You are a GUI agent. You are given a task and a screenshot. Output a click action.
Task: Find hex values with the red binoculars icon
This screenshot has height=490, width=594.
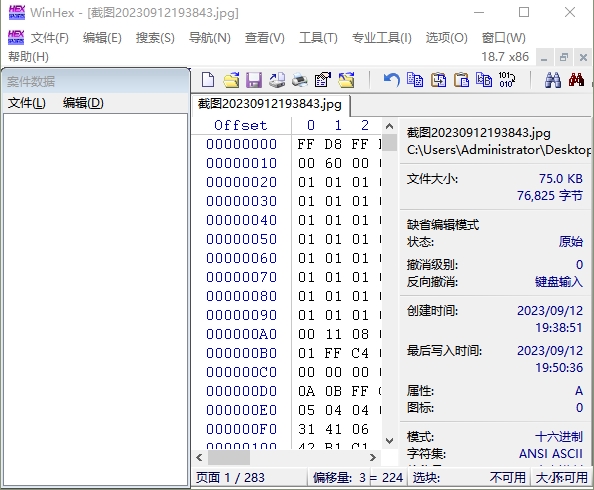(x=576, y=80)
